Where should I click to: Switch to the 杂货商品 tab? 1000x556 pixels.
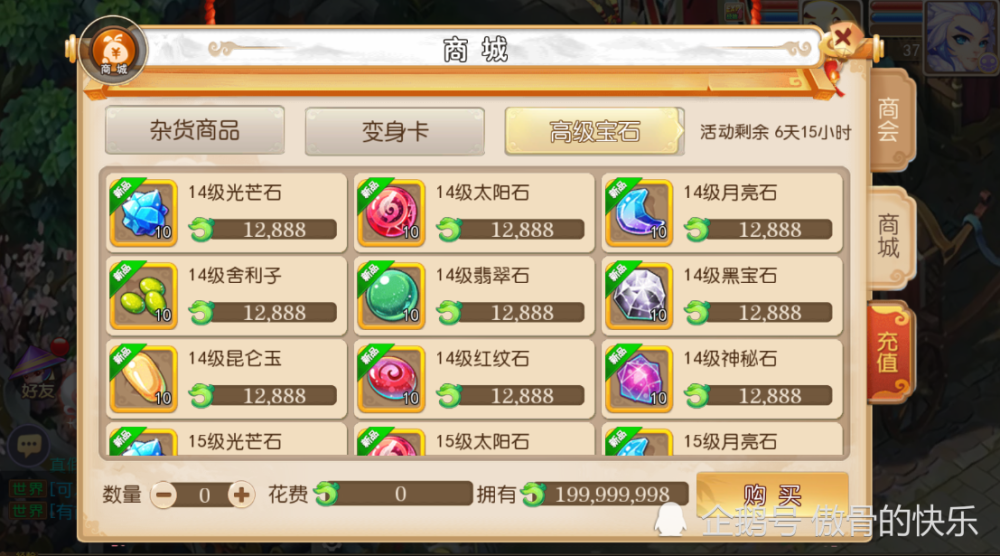click(x=195, y=131)
